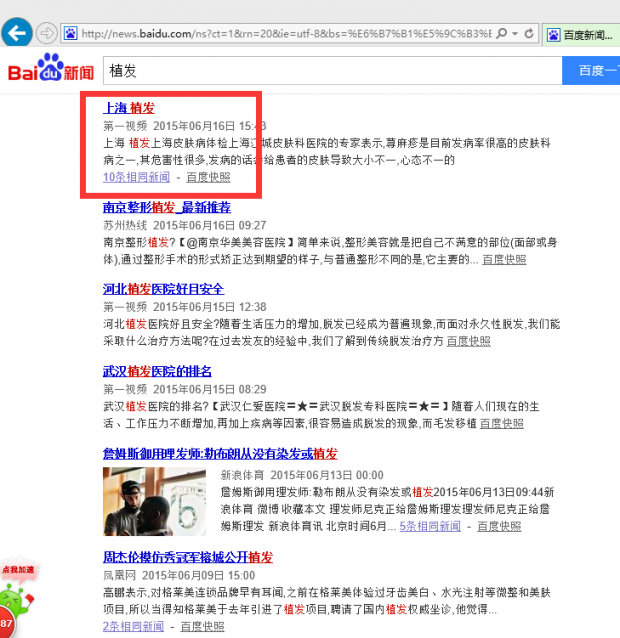Open the 上海 植发 news headline

click(x=129, y=108)
